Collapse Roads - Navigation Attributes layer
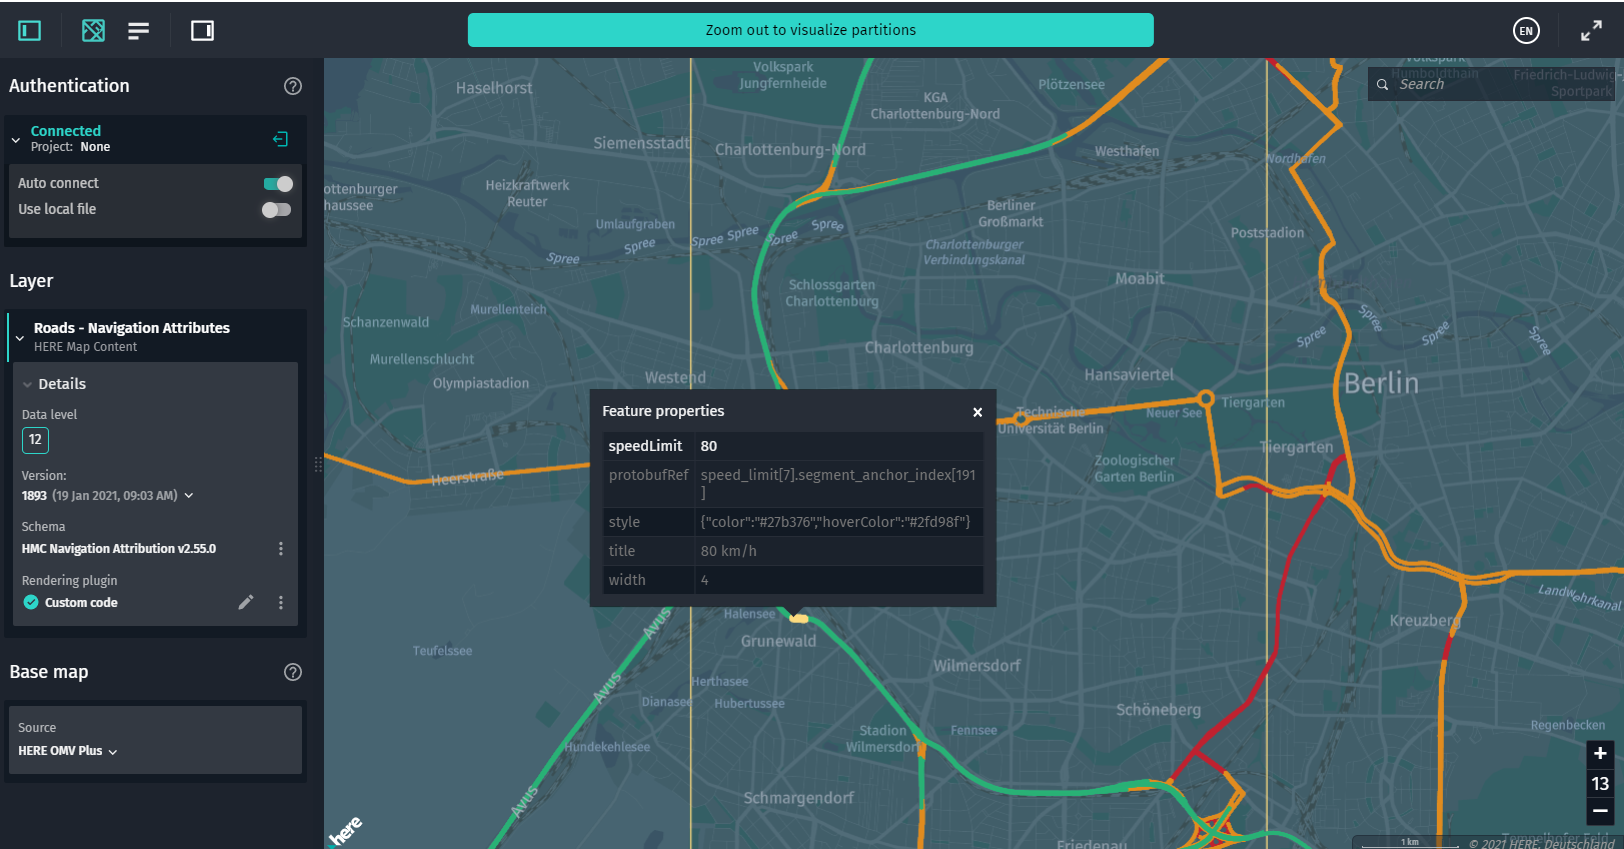This screenshot has width=1624, height=849. (x=19, y=338)
